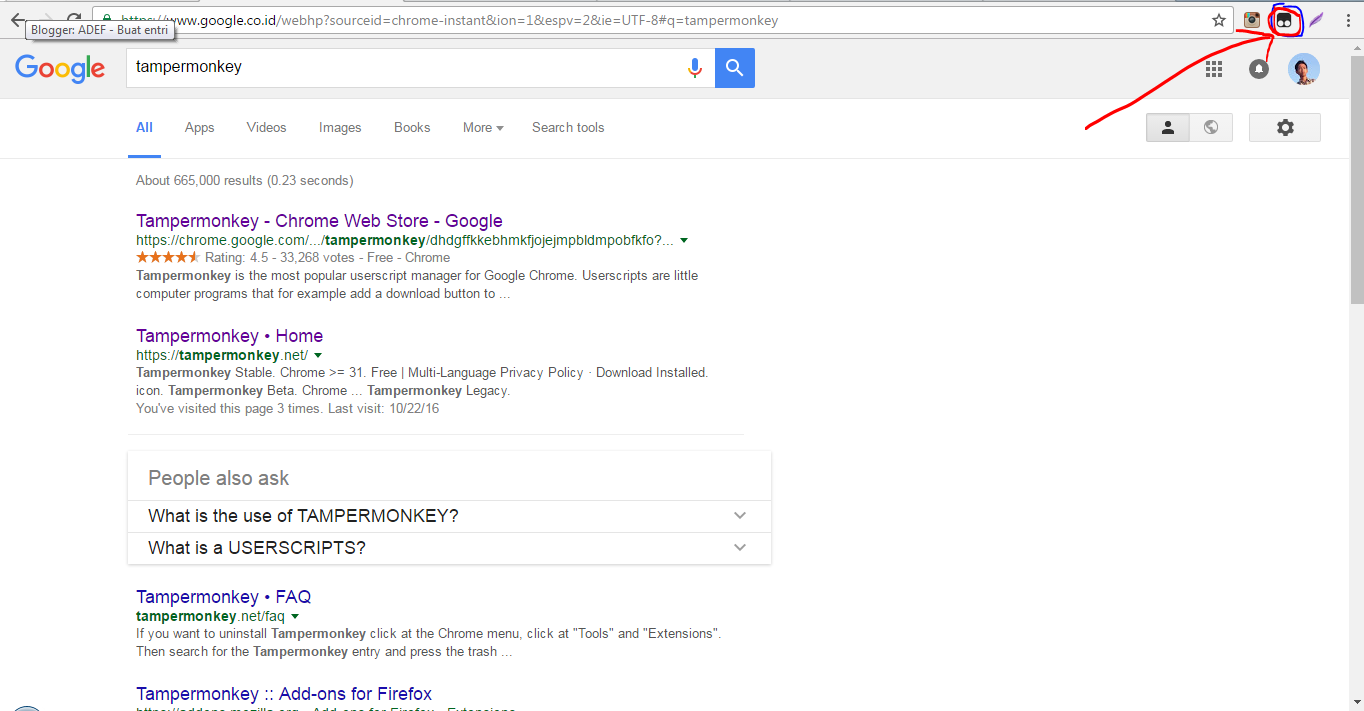Viewport: 1364px width, 711px height.
Task: Open Search tools options
Action: point(568,127)
